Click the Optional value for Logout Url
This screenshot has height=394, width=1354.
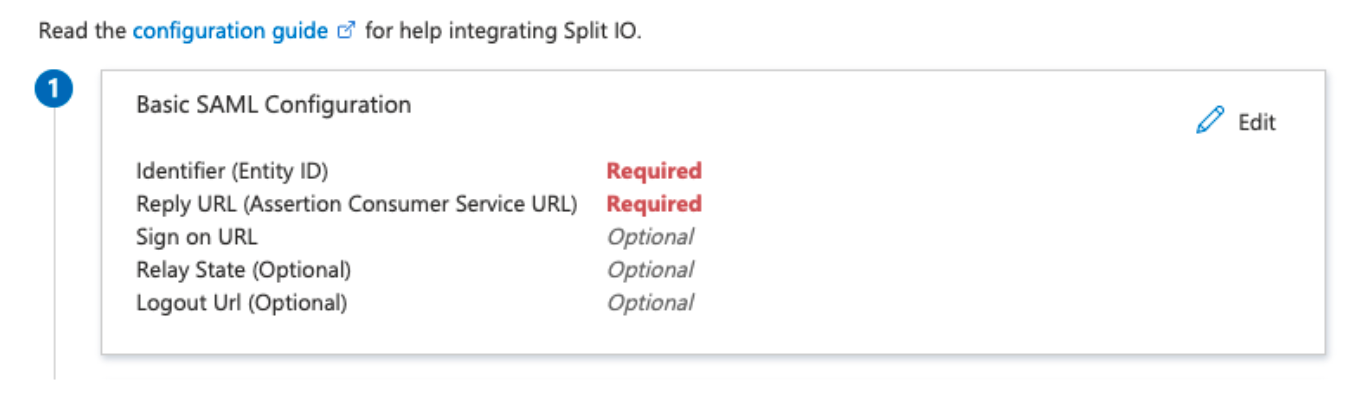(650, 303)
